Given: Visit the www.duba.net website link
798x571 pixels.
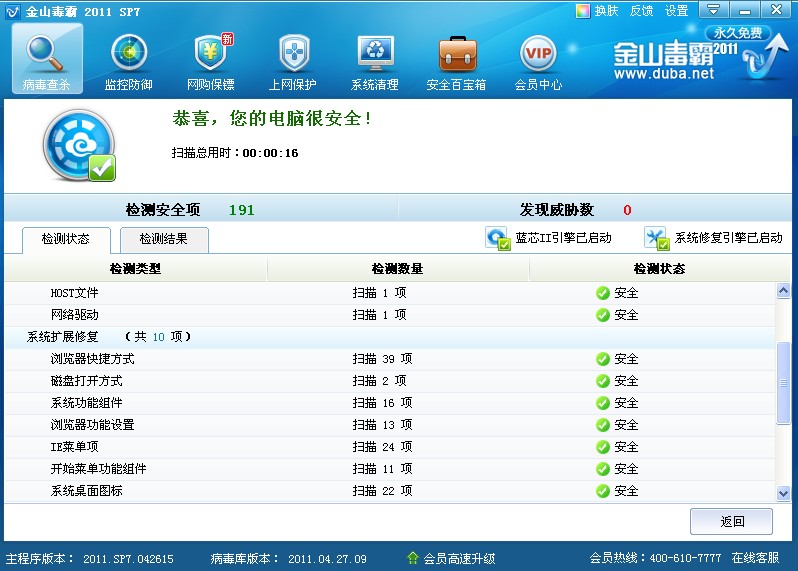Looking at the screenshot, I should 664,74.
